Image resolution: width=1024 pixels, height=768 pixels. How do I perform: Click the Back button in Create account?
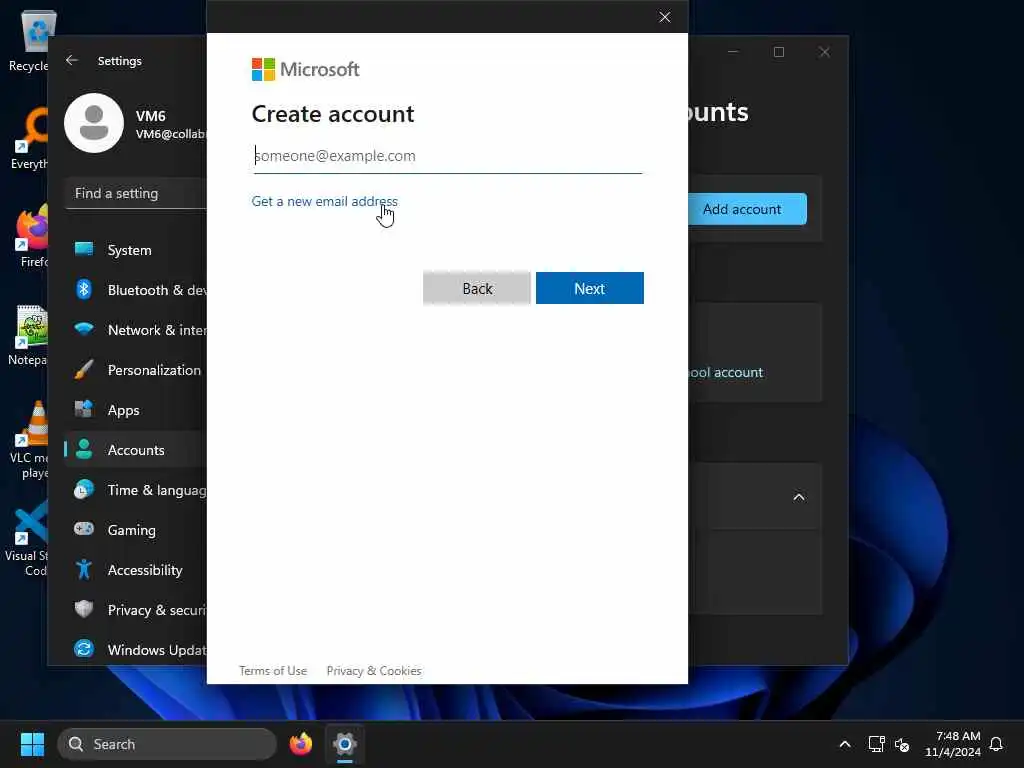477,289
